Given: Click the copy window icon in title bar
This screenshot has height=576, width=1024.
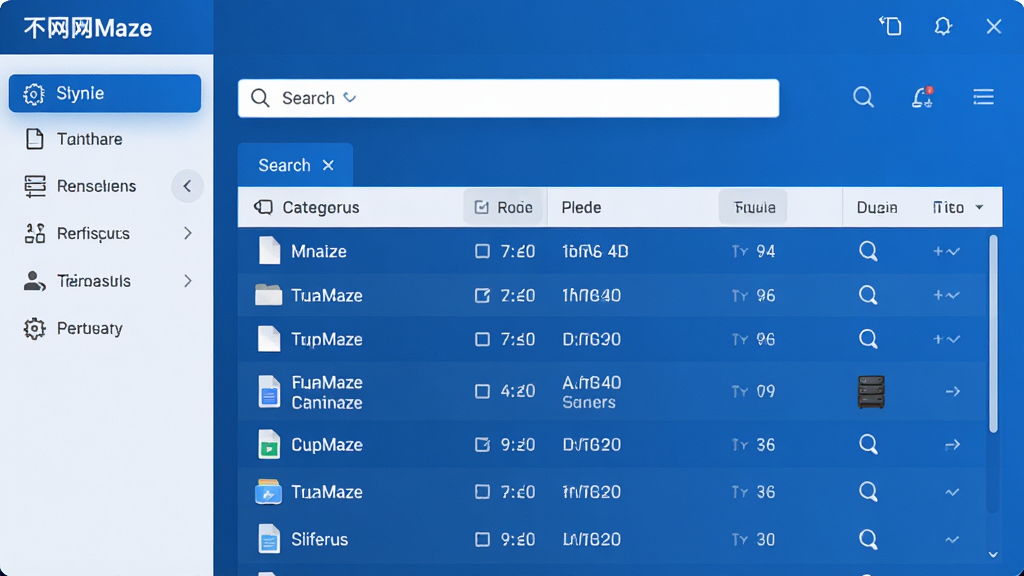Looking at the screenshot, I should [x=890, y=26].
